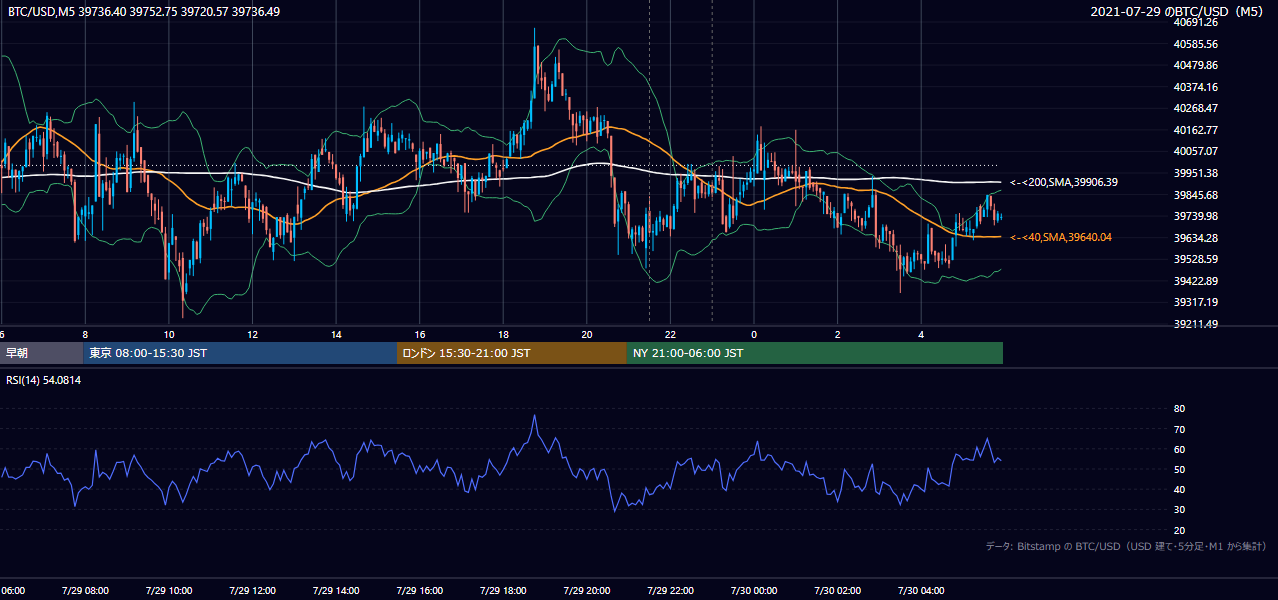The image size is (1278, 600).
Task: Click price axis value 40268.47
Action: (x=1196, y=108)
